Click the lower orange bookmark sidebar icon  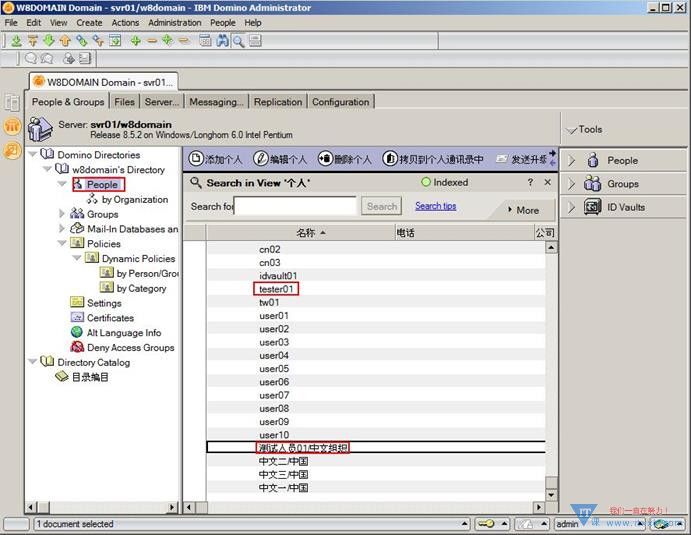12,151
